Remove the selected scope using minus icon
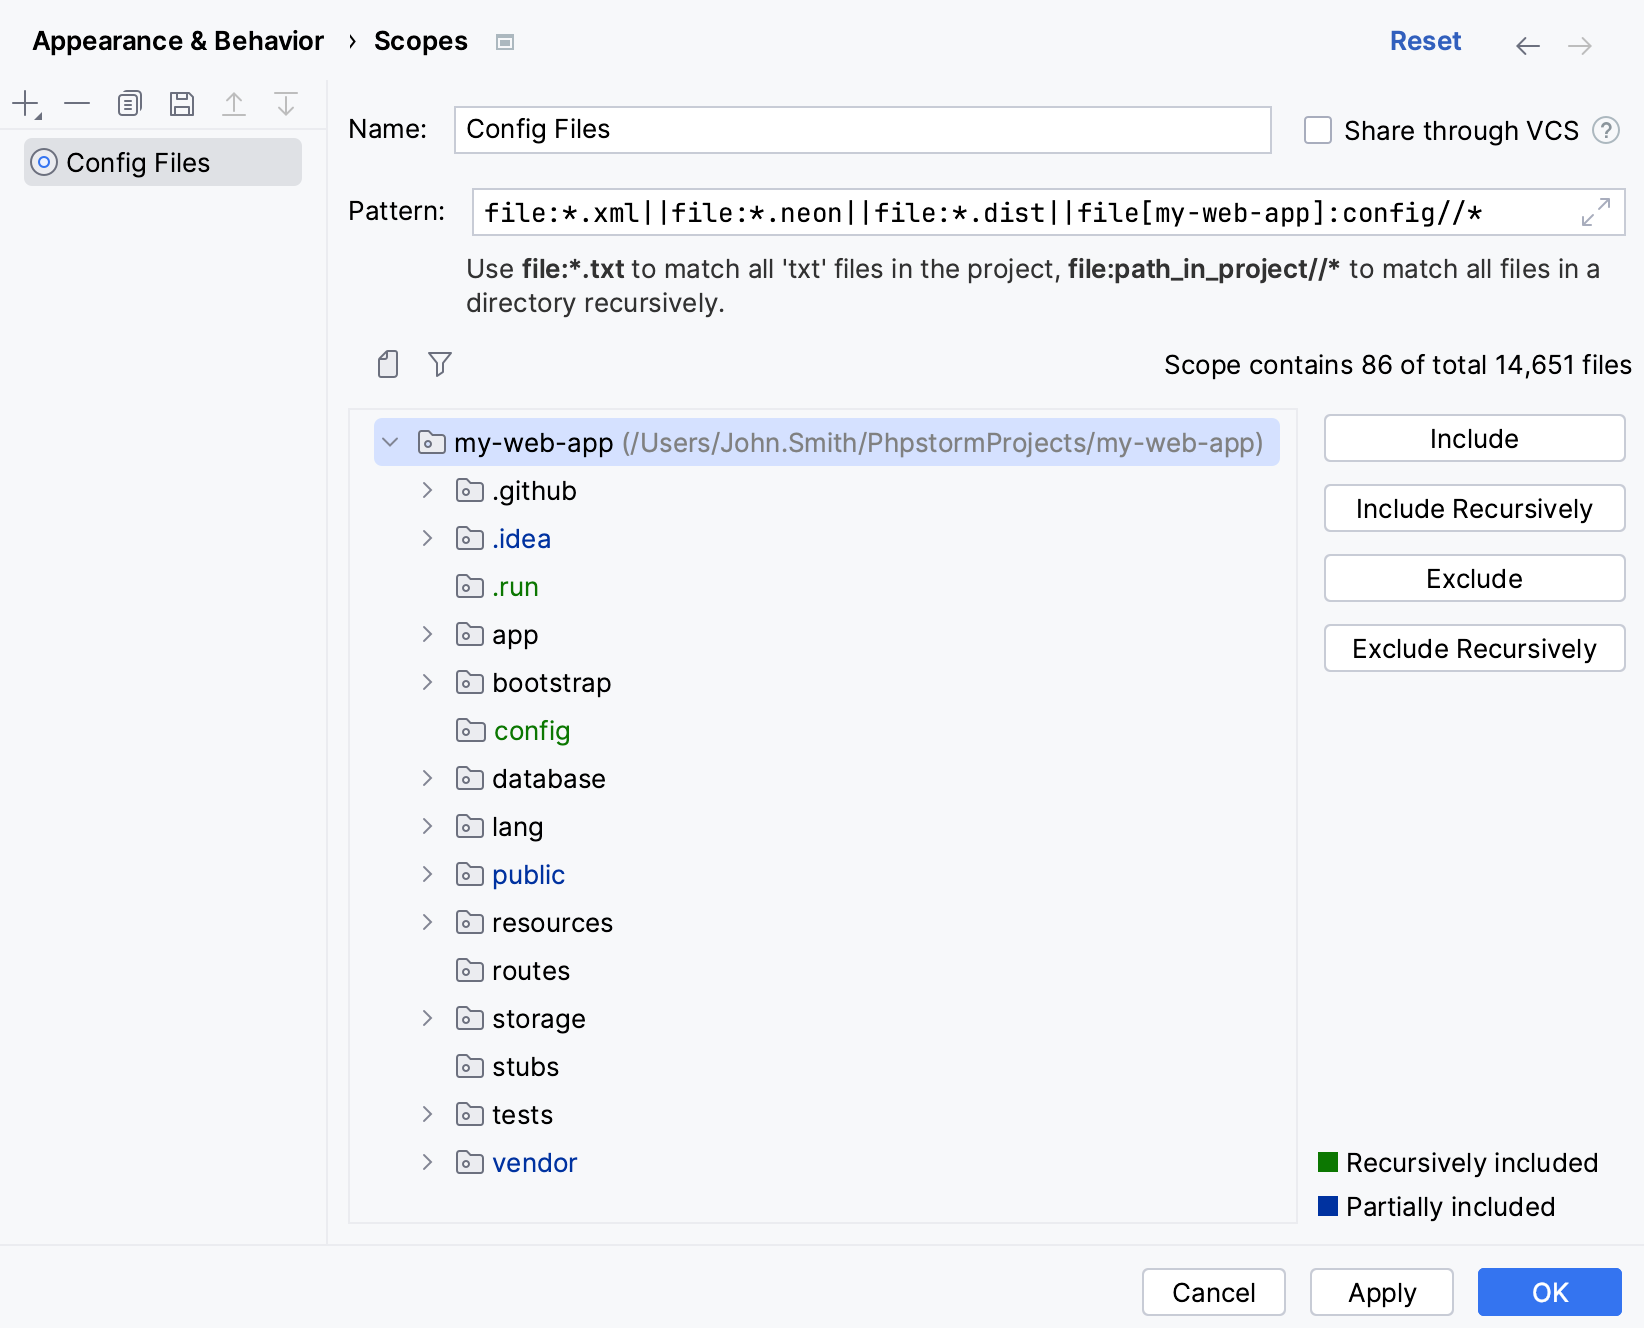 pos(77,103)
